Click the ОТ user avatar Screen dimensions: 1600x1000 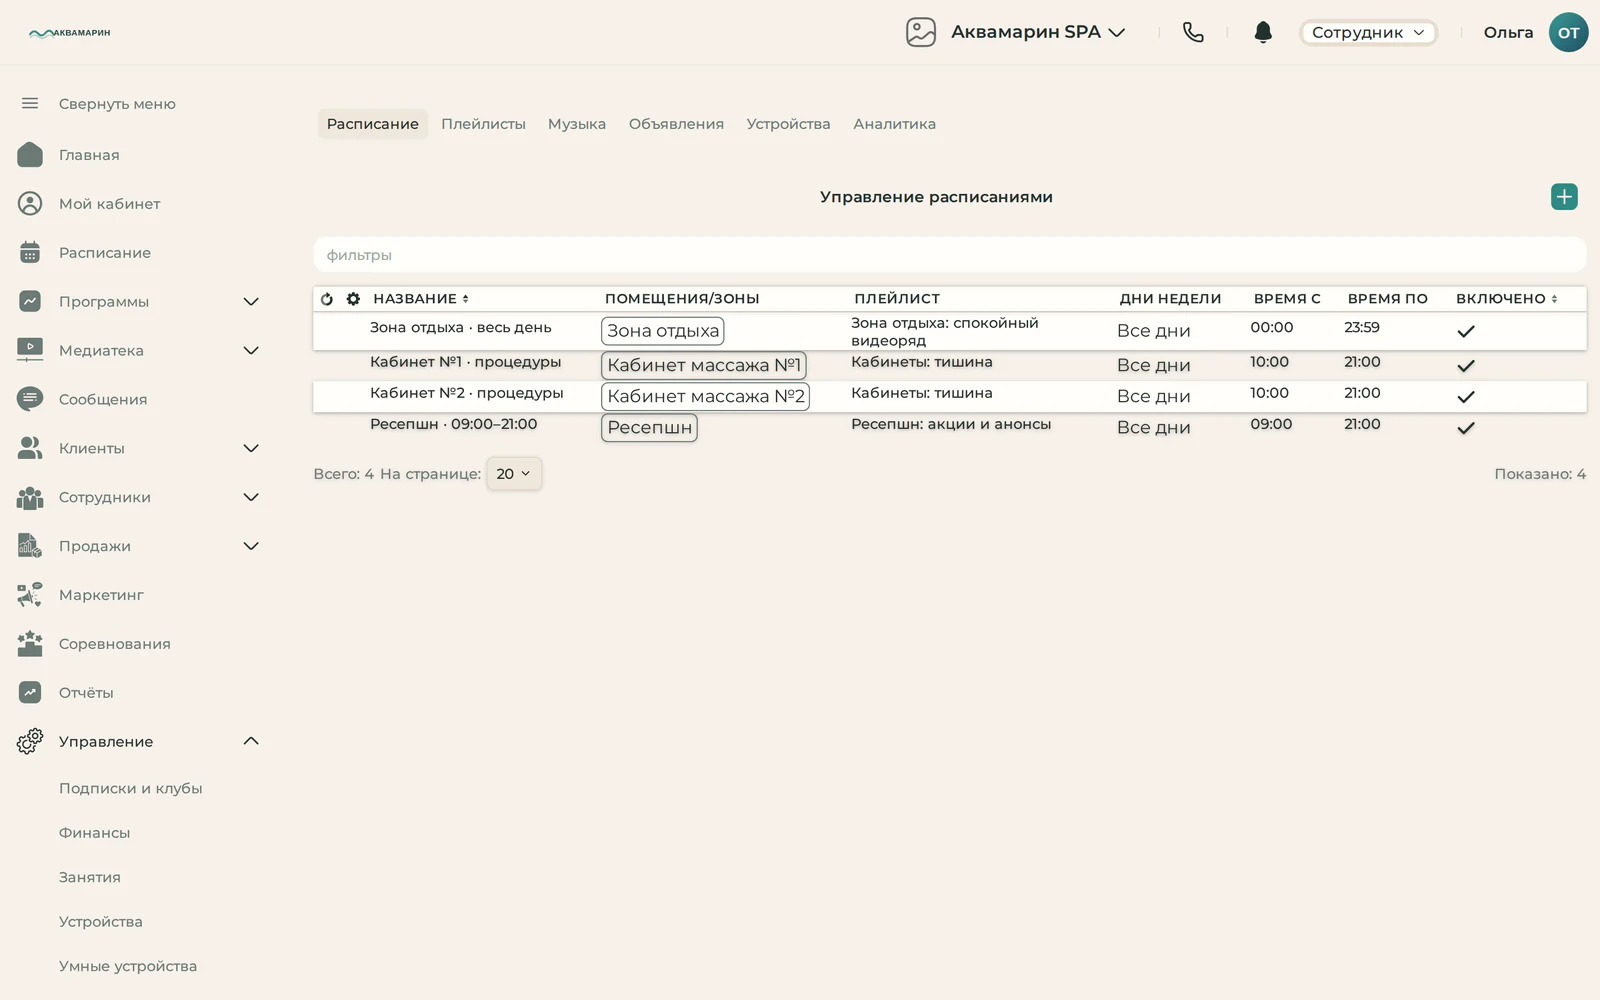[1568, 32]
